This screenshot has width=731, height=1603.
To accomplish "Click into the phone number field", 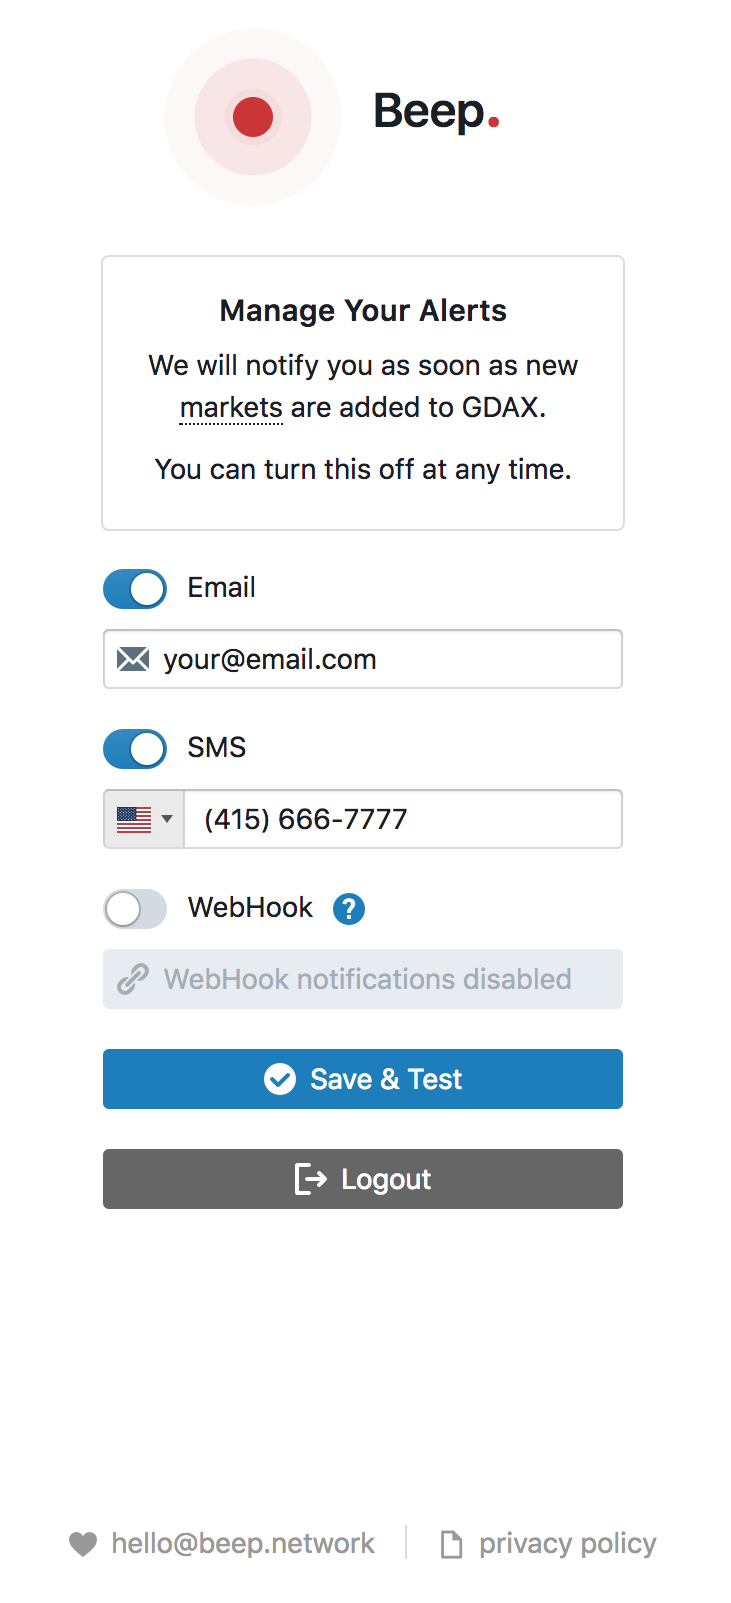I will click(402, 819).
